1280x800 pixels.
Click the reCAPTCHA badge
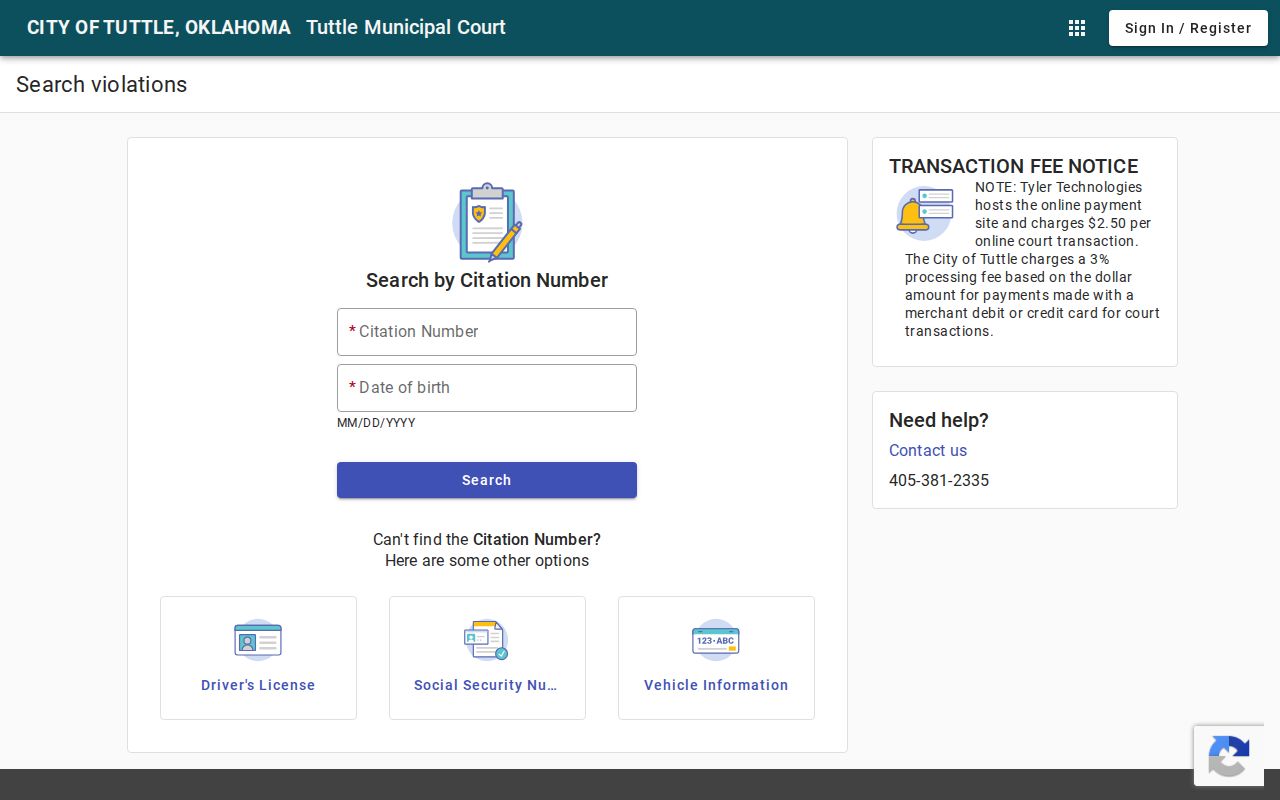click(x=1229, y=756)
